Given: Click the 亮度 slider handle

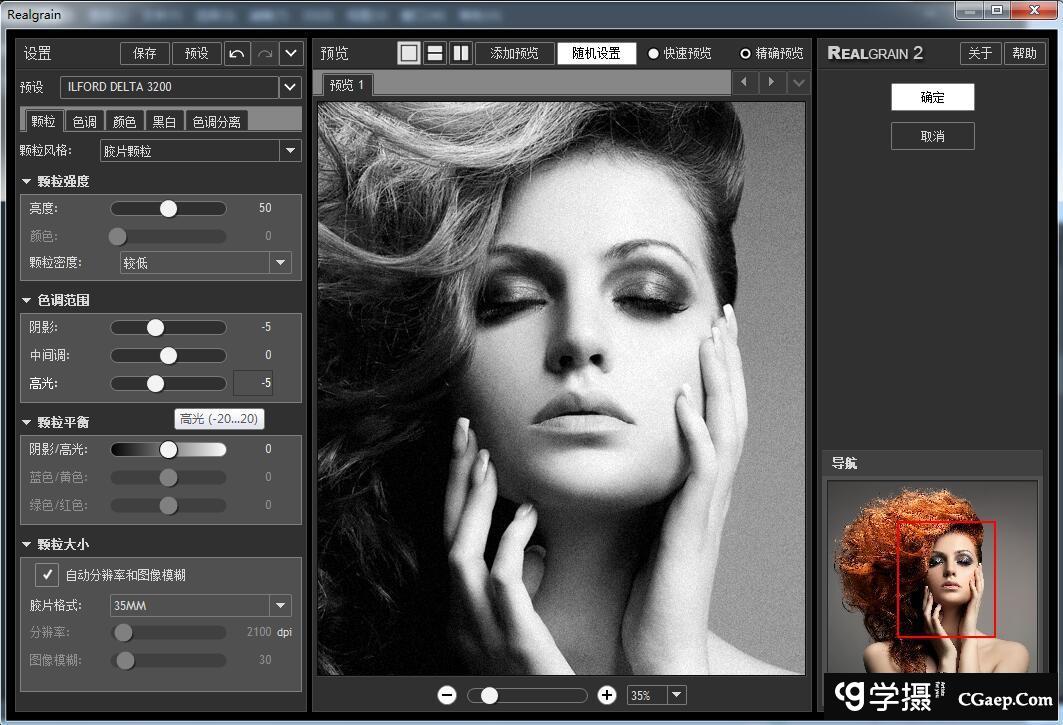Looking at the screenshot, I should pyautogui.click(x=168, y=208).
